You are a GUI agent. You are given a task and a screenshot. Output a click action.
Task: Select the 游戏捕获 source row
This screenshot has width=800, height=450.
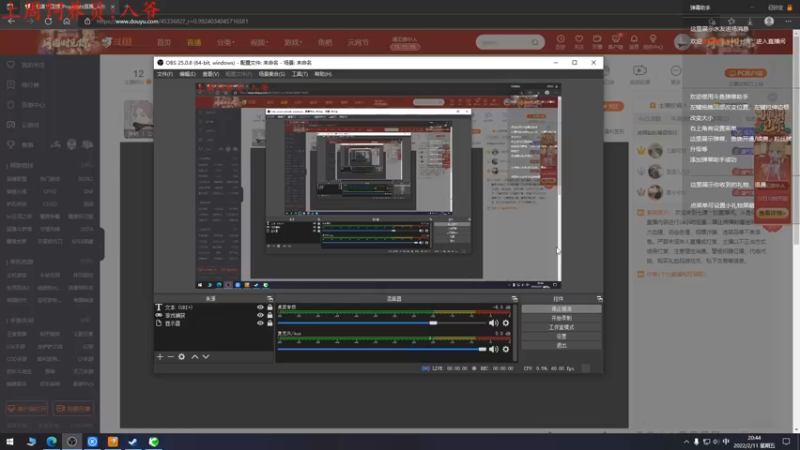[x=214, y=315]
